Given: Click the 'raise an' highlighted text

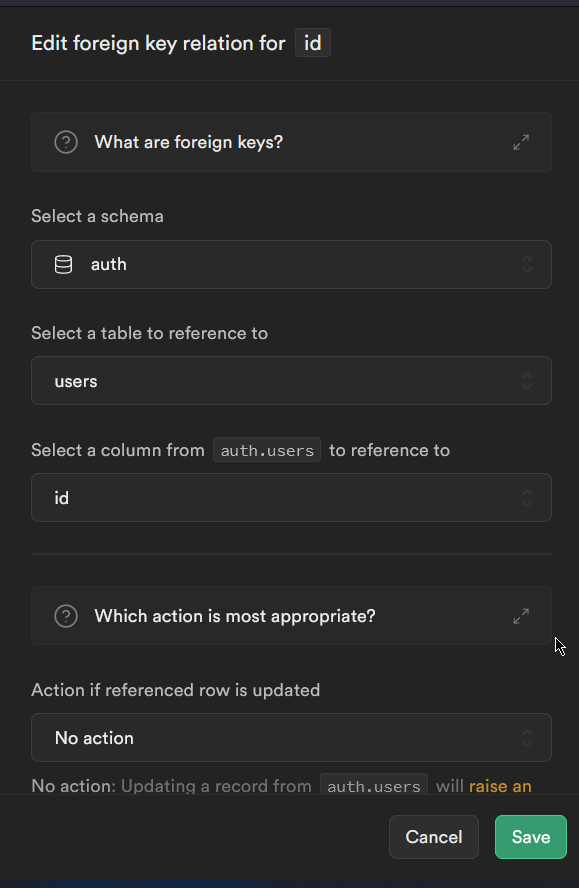Looking at the screenshot, I should click(x=500, y=786).
